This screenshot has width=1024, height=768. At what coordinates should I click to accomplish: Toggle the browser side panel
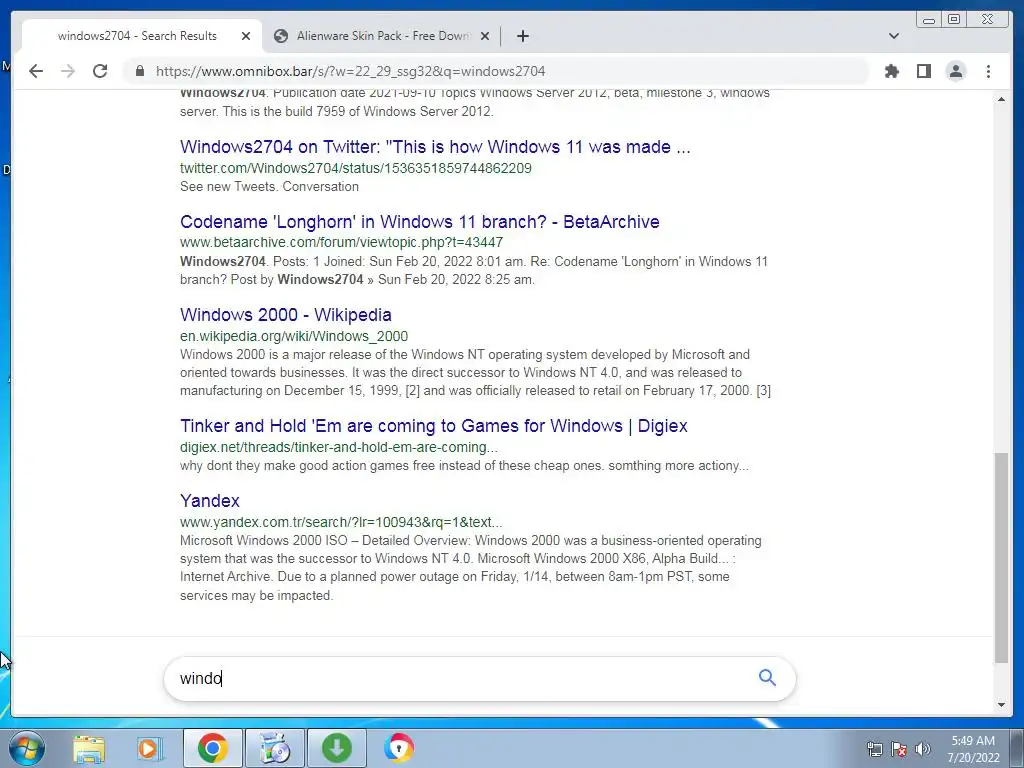coord(923,71)
